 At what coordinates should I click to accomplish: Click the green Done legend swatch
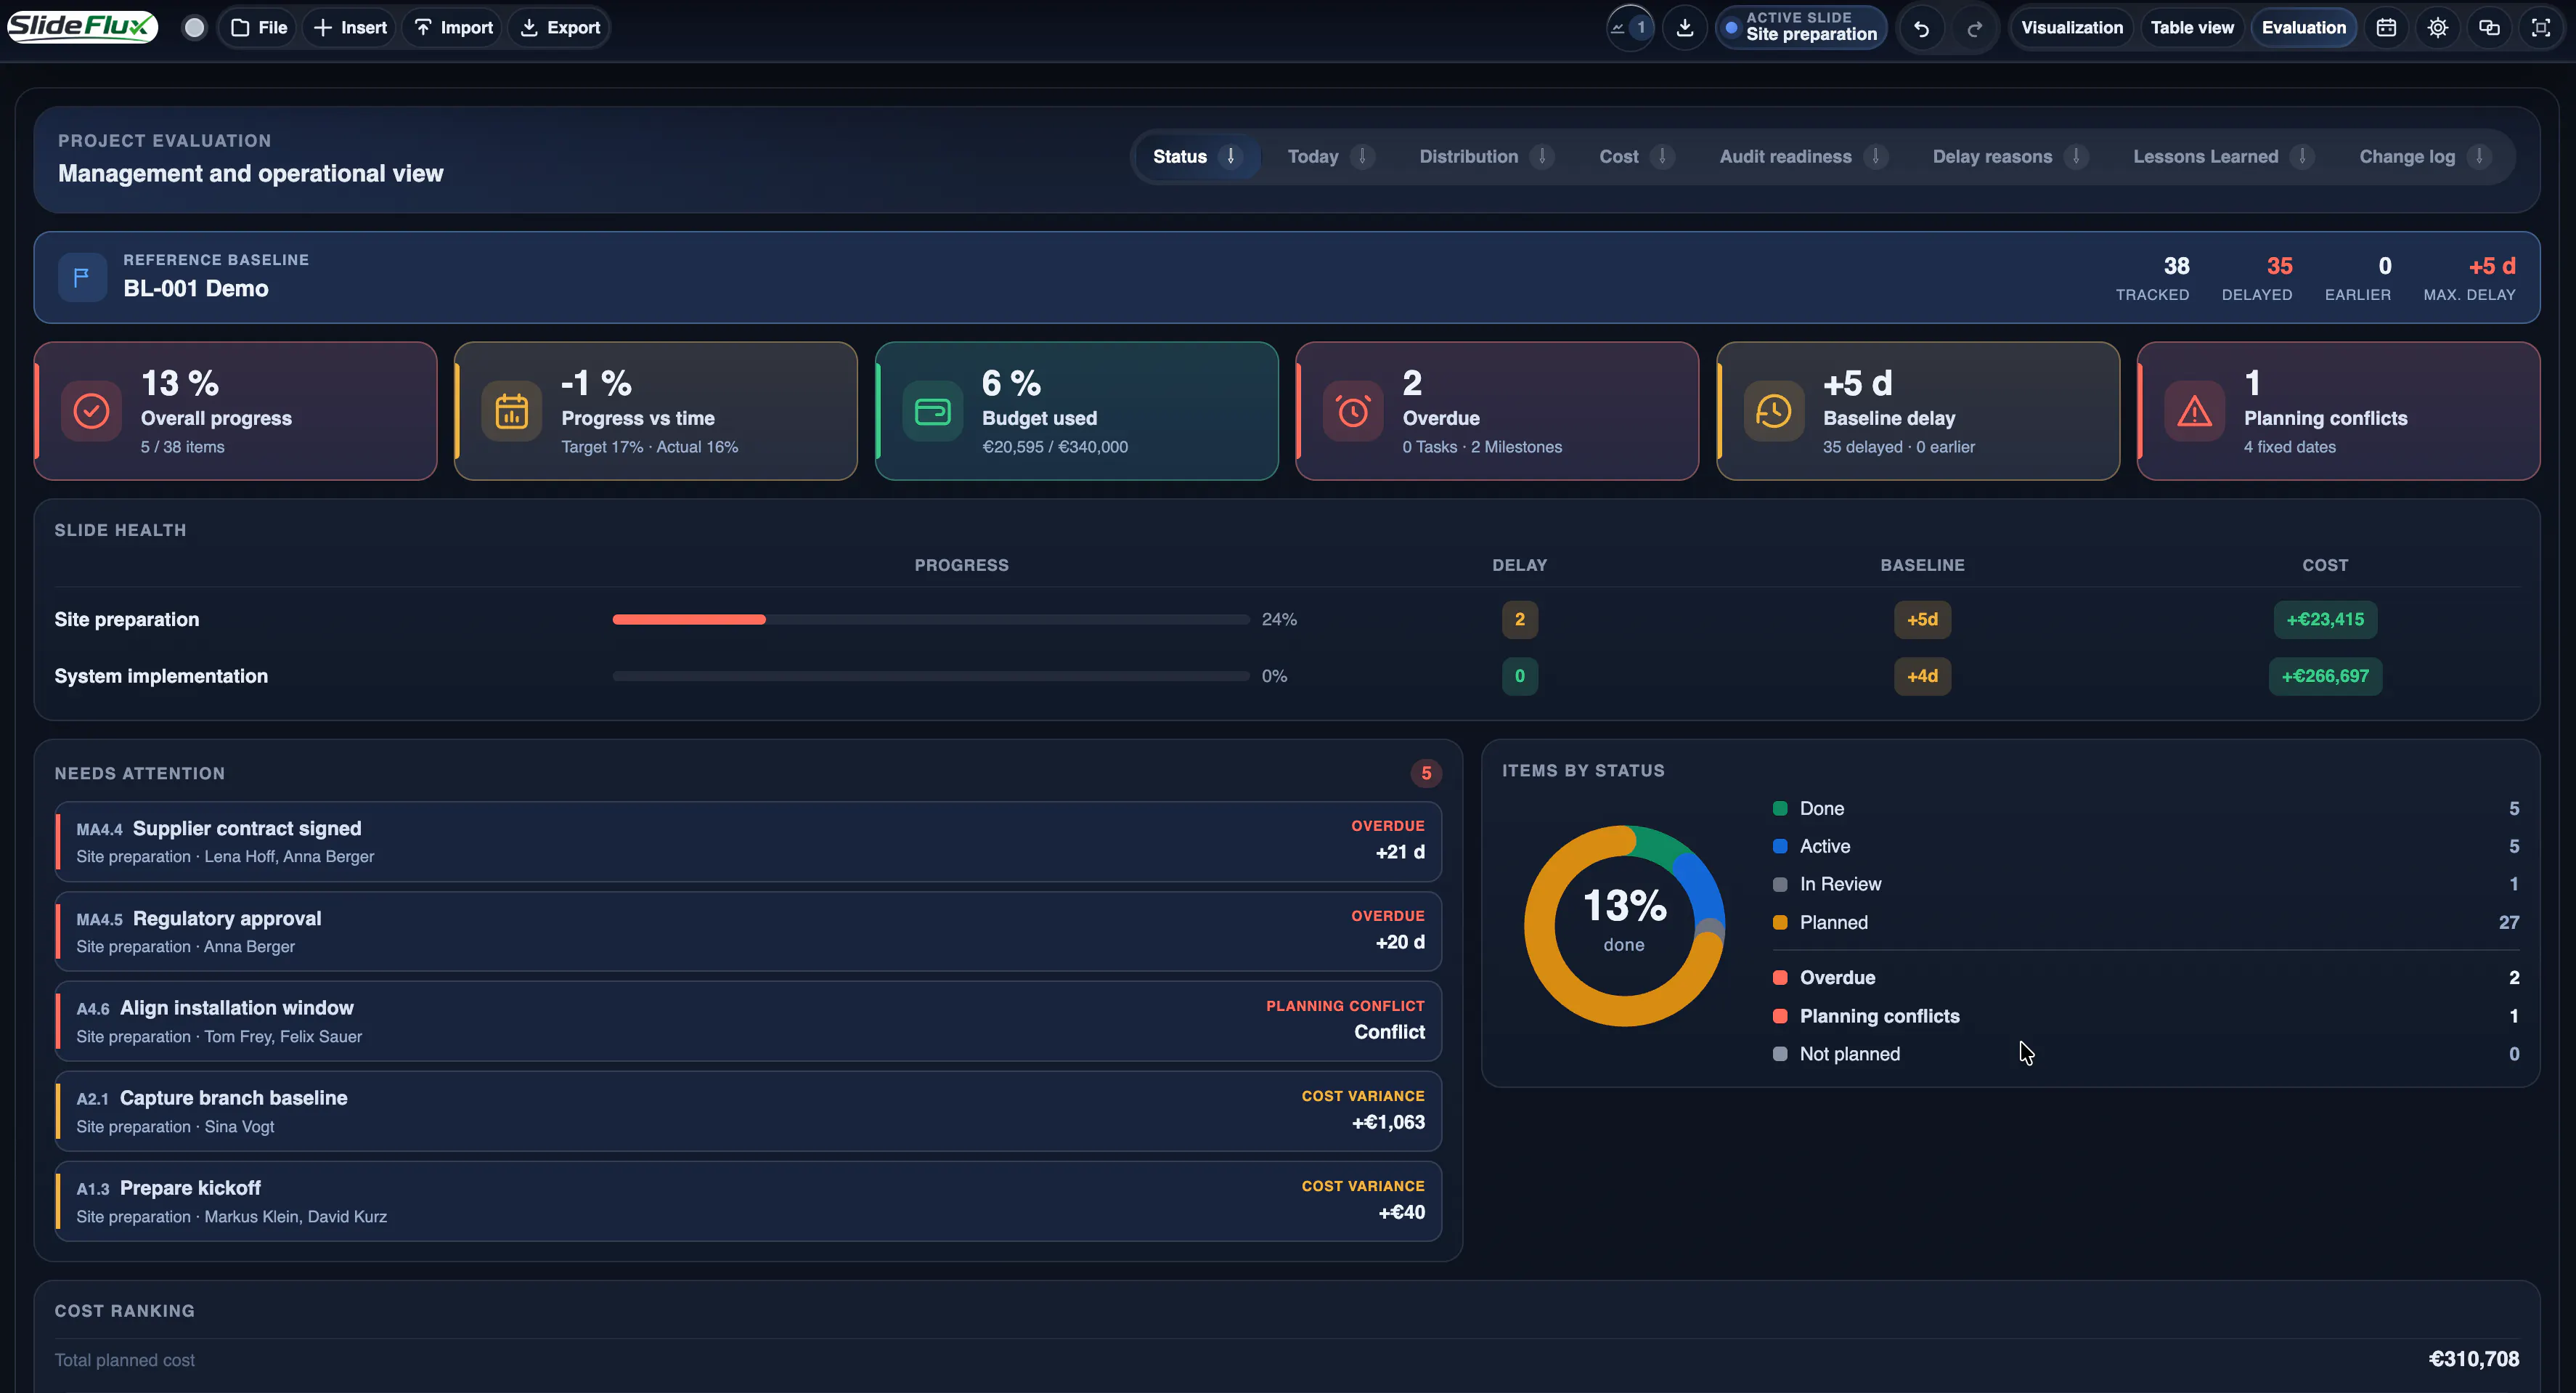click(1779, 808)
